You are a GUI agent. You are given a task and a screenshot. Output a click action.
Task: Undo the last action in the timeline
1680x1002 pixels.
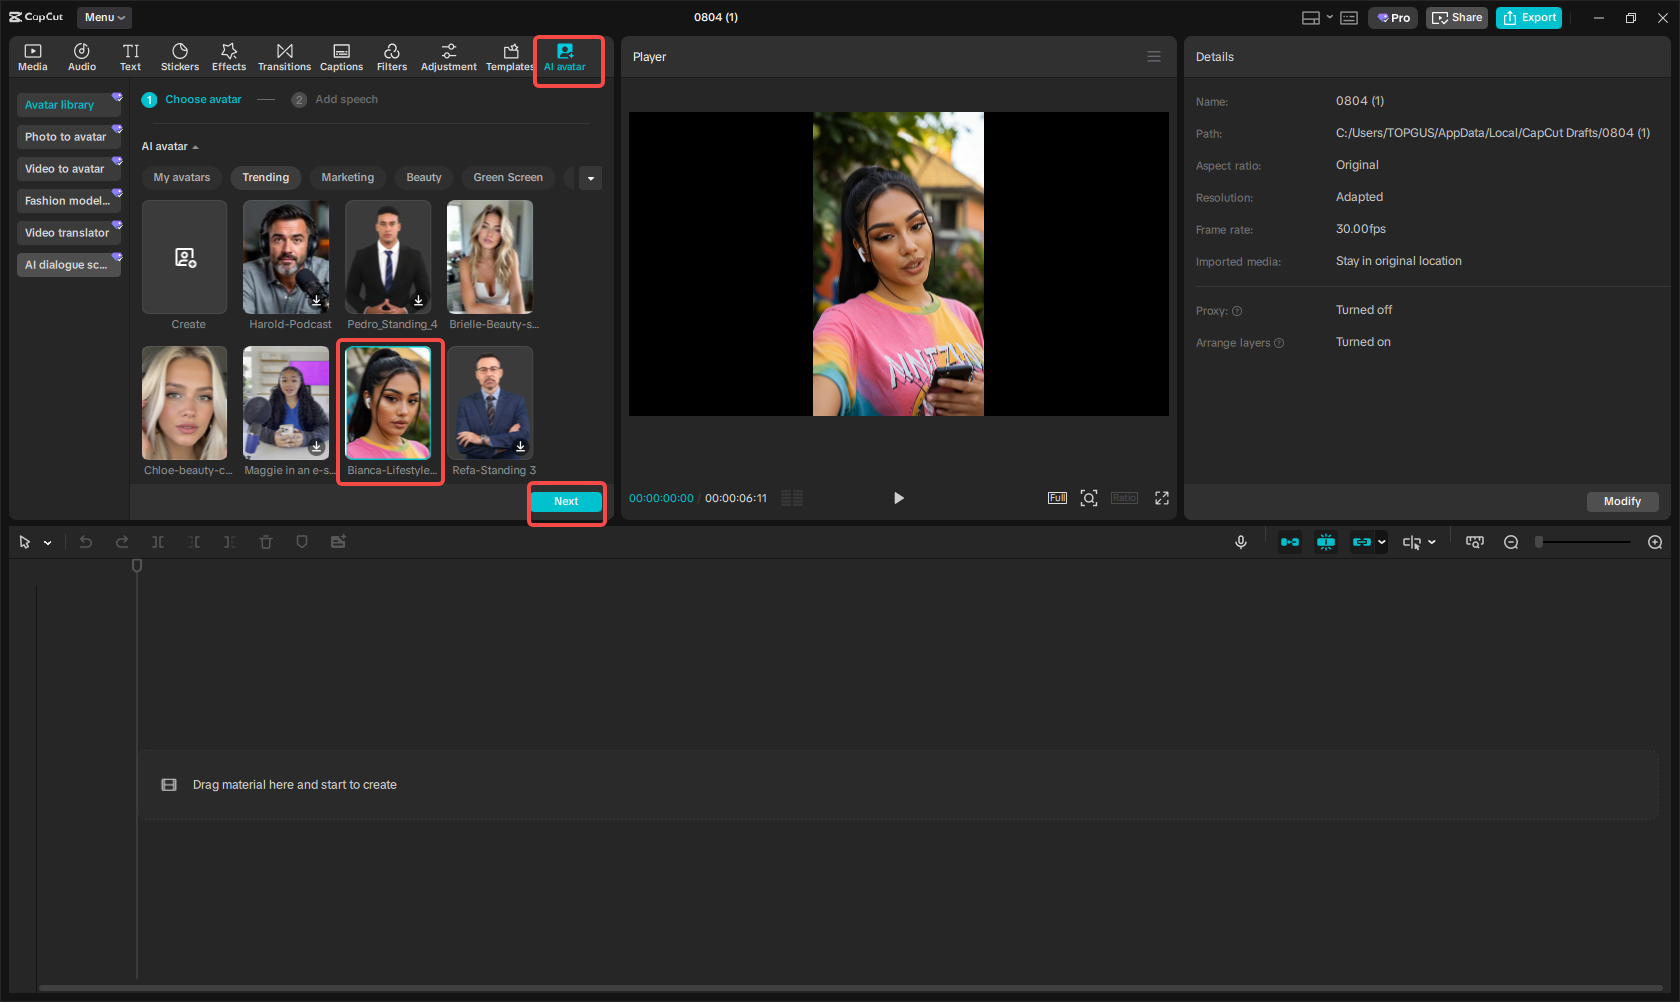[x=86, y=541]
